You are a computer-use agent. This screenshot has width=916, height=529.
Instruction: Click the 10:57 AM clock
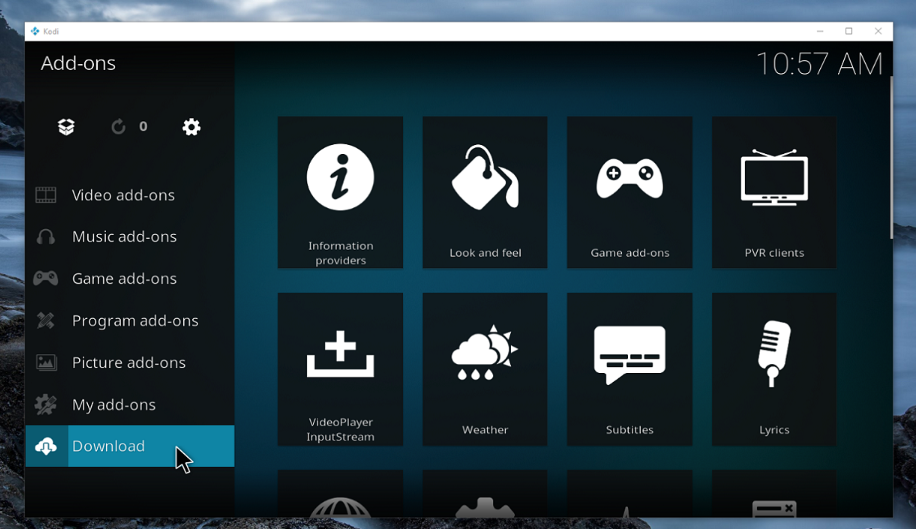tap(819, 64)
